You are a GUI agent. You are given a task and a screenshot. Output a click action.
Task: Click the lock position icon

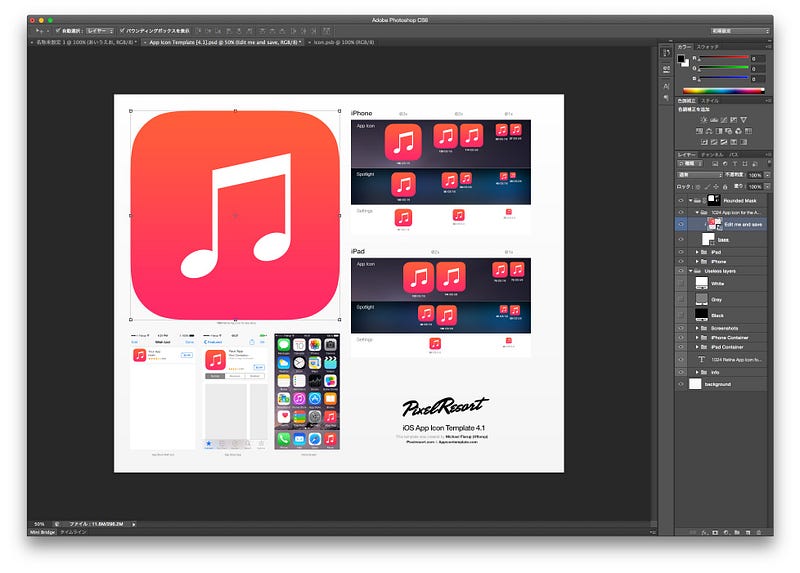tap(716, 187)
